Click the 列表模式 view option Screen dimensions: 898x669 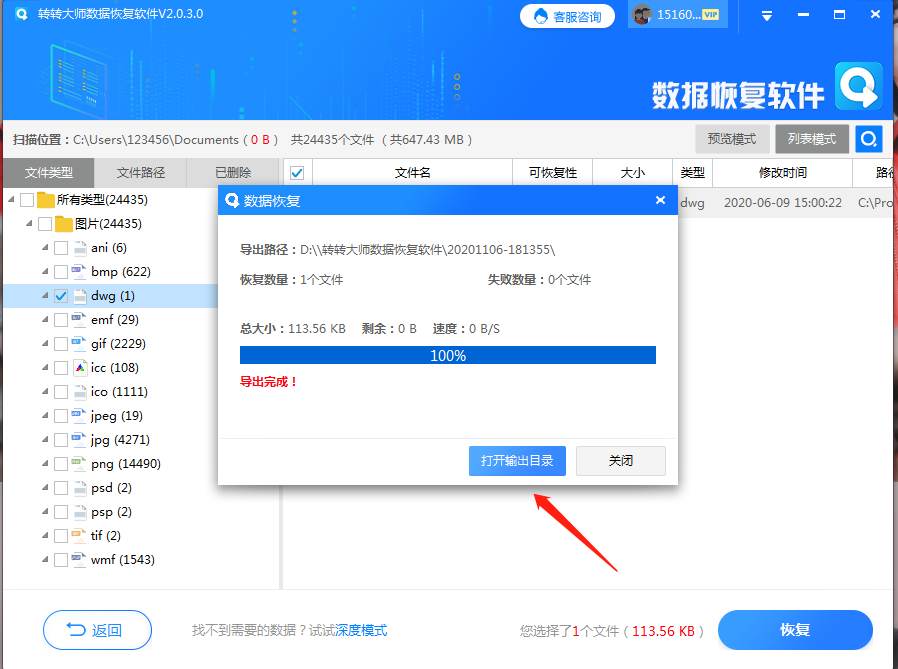(x=811, y=138)
